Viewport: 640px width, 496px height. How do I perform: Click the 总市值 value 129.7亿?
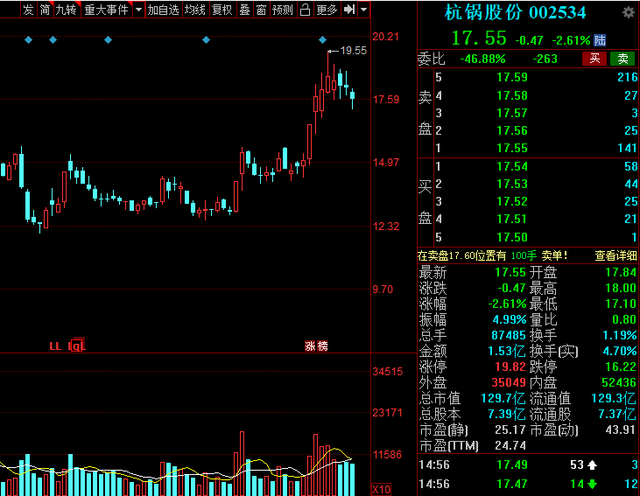[x=503, y=398]
